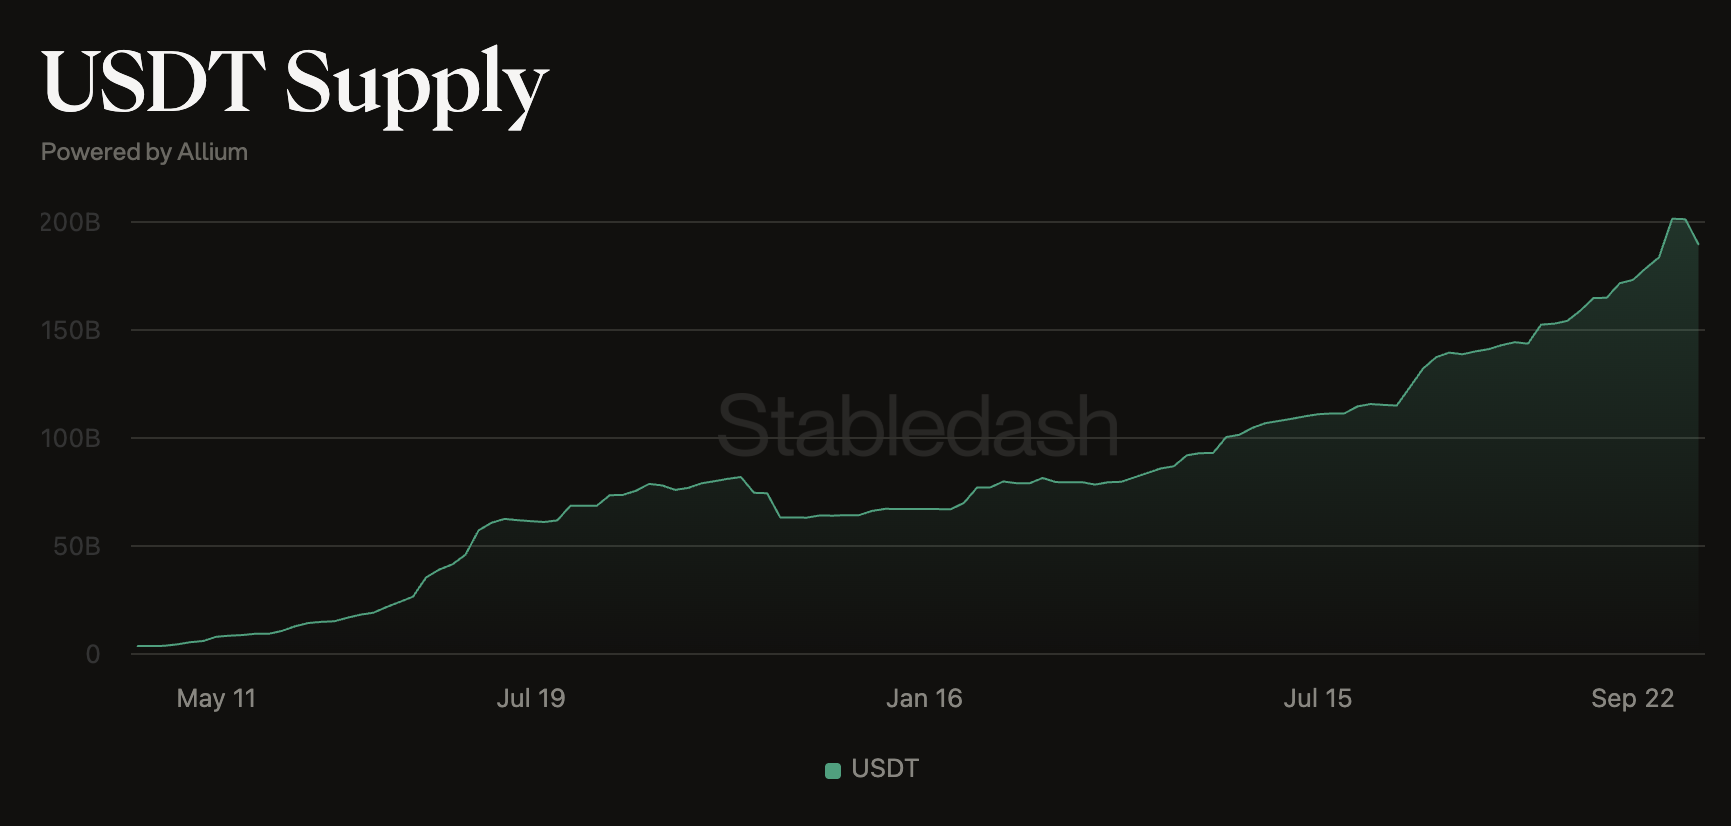Open the Powered by Allium link

click(x=144, y=152)
